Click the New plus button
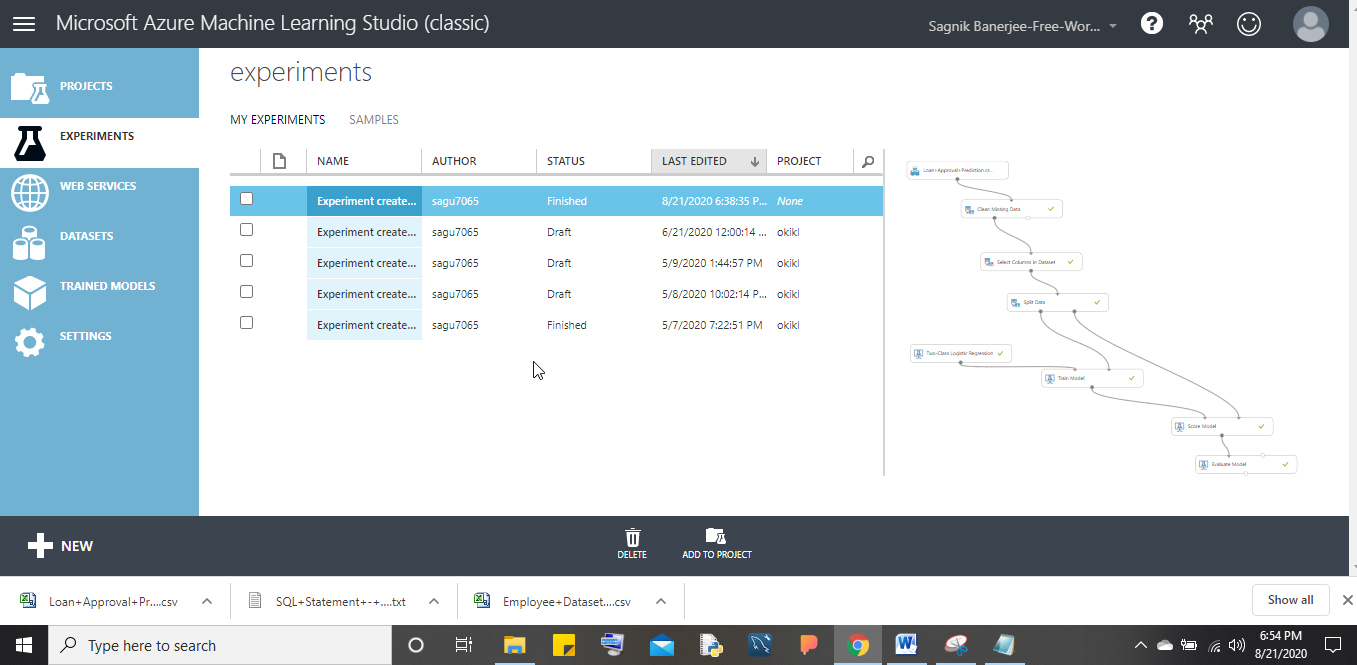Viewport: 1357px width, 665px height. click(60, 546)
